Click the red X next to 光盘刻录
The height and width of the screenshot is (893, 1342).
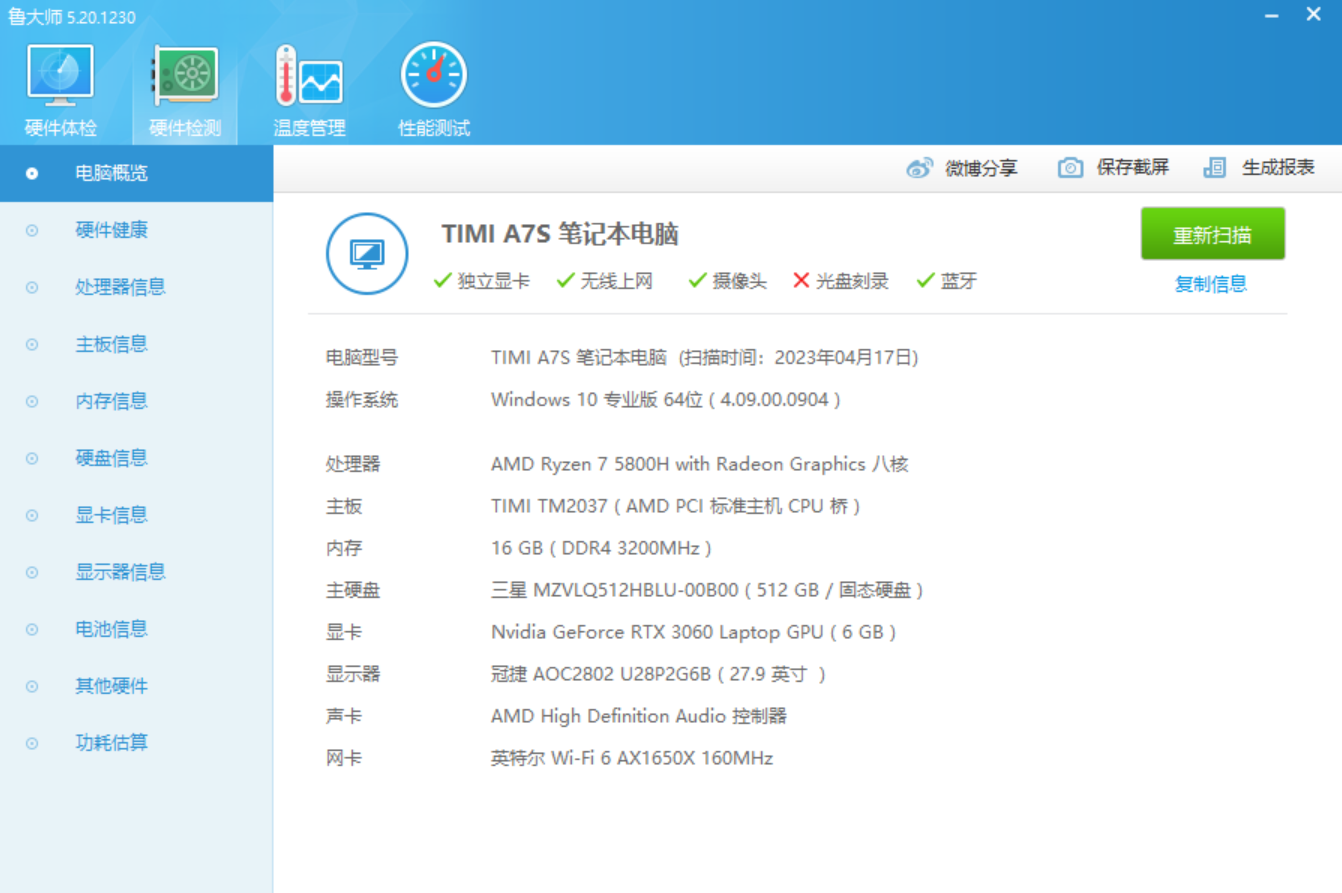[801, 281]
